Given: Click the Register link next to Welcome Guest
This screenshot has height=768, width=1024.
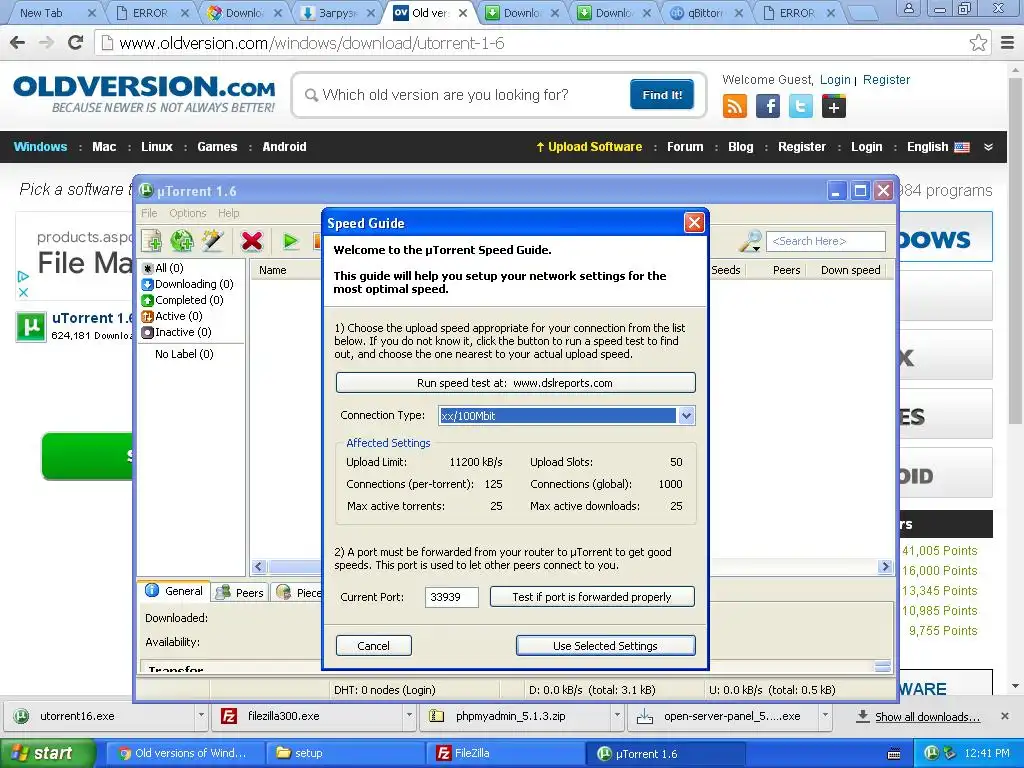Looking at the screenshot, I should [886, 80].
